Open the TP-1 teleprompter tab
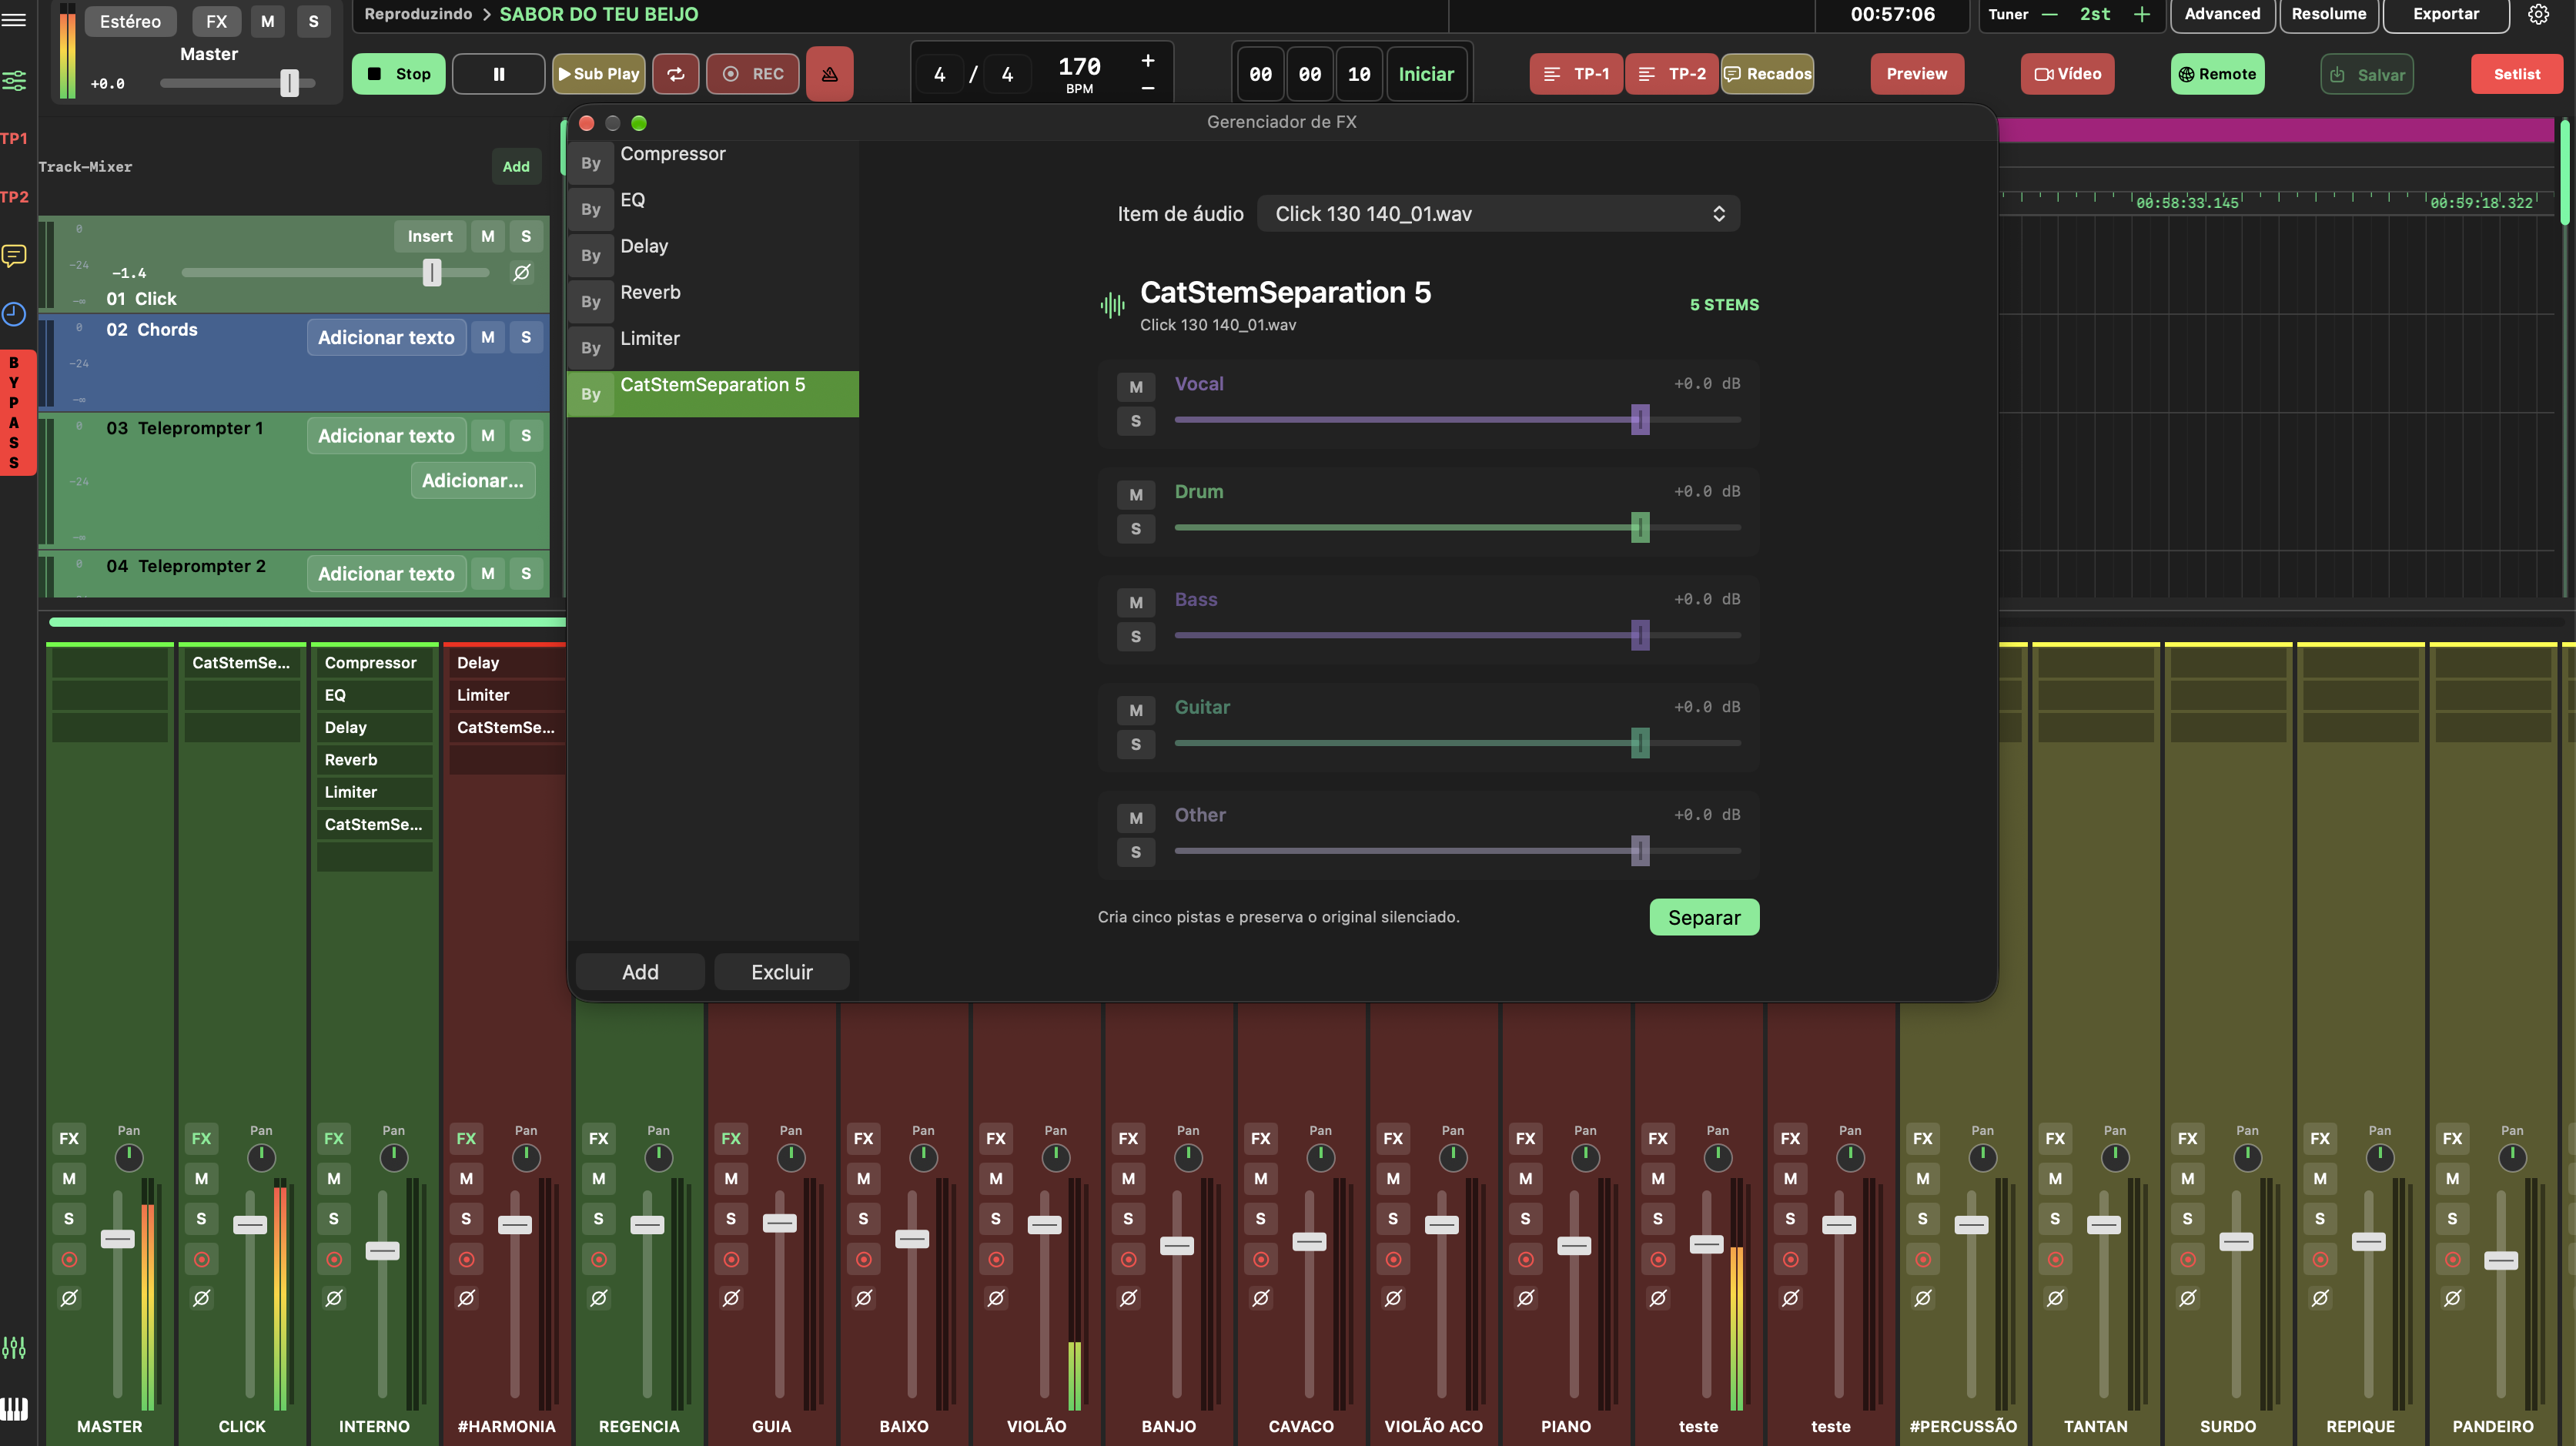 (1576, 74)
